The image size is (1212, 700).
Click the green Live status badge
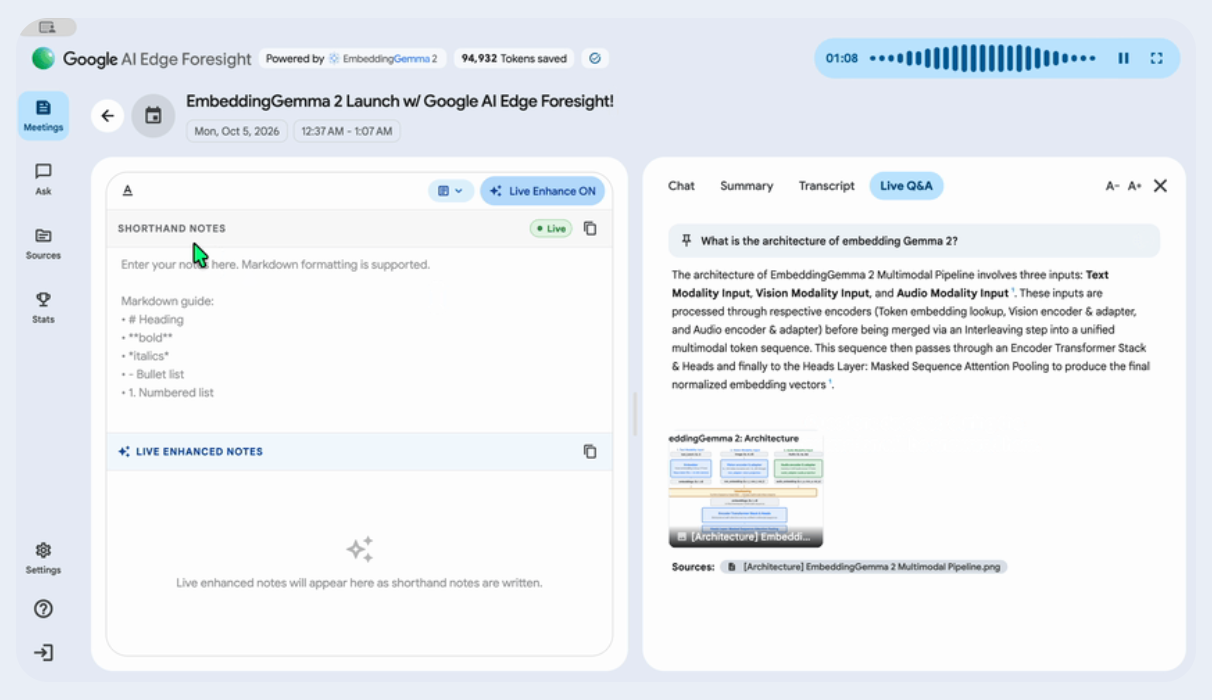(551, 229)
